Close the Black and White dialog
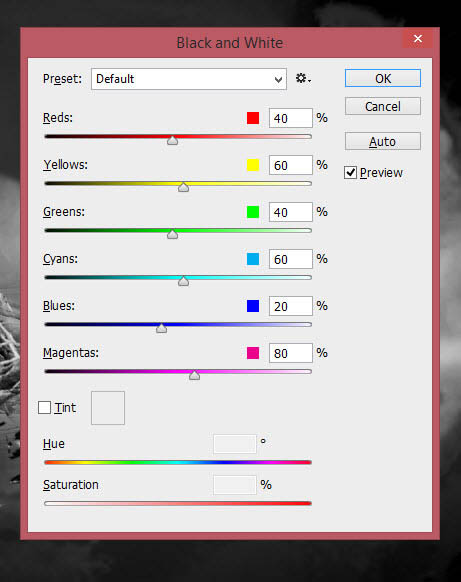461x582 pixels. pyautogui.click(x=418, y=39)
